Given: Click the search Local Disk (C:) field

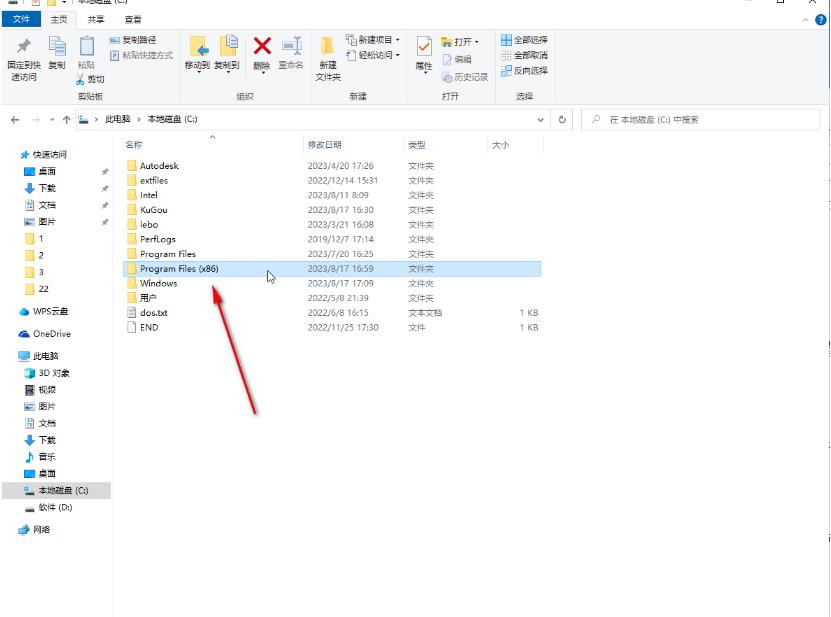Looking at the screenshot, I should [x=701, y=120].
